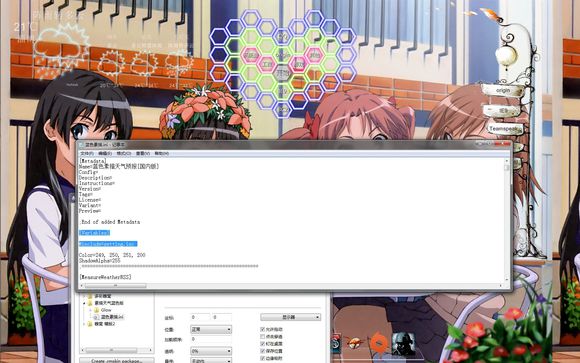Screen dimensions: 580x363
Task: Click the Notepad window title icon
Action: [x=81, y=145]
